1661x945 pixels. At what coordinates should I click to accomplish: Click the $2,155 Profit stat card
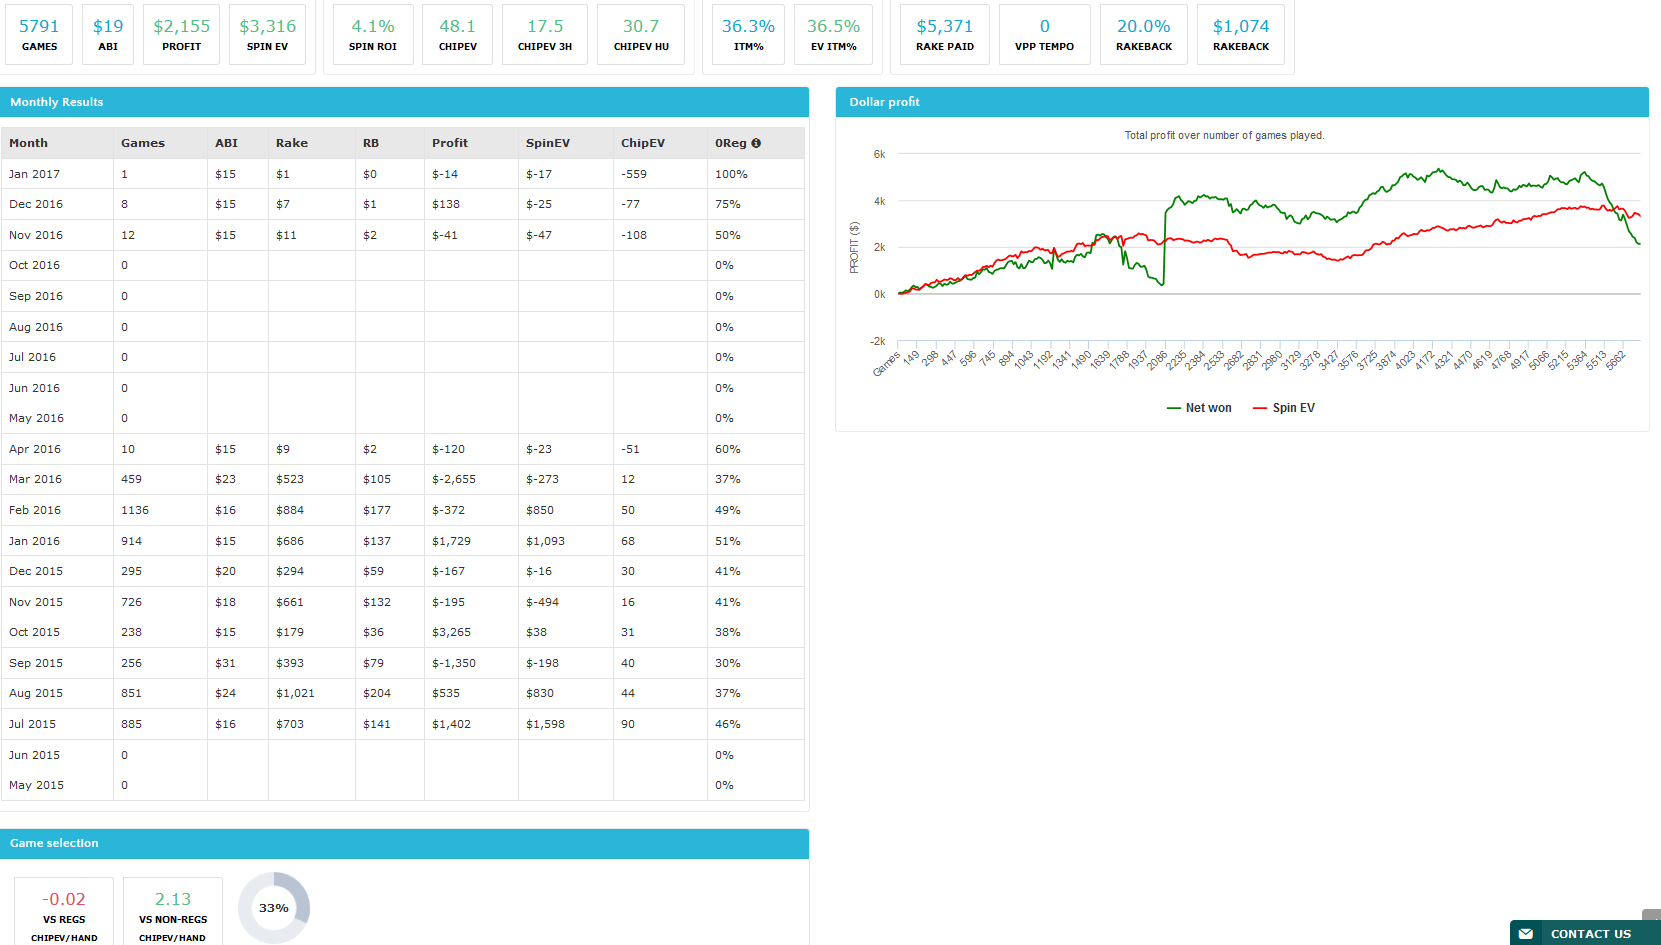click(x=182, y=34)
